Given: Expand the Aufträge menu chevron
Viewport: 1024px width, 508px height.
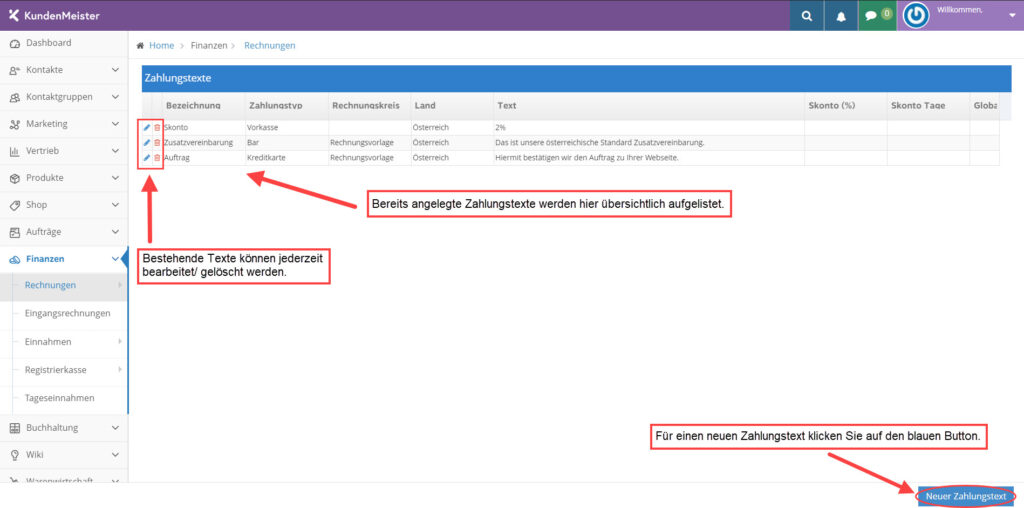Looking at the screenshot, I should 116,232.
